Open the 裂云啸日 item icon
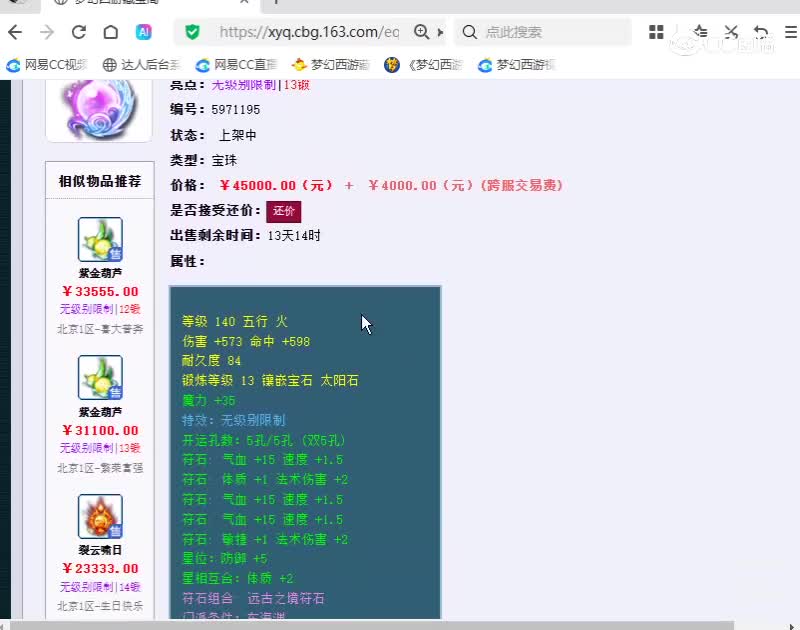The width and height of the screenshot is (800, 630). tap(100, 516)
